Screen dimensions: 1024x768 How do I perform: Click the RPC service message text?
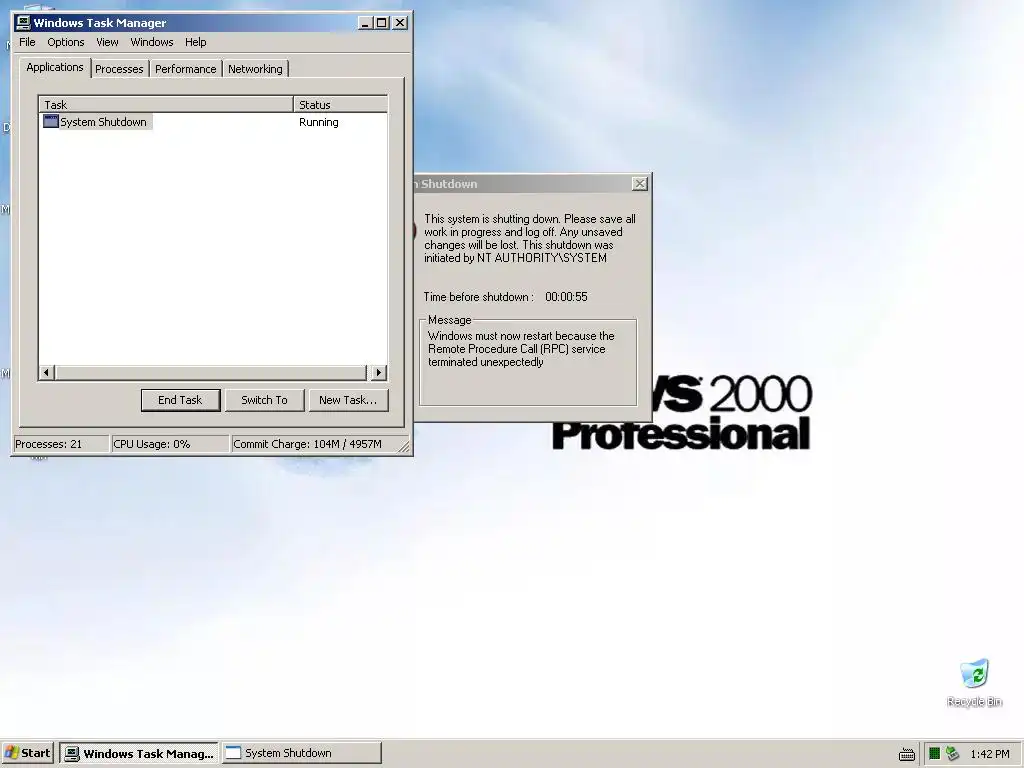pyautogui.click(x=521, y=349)
